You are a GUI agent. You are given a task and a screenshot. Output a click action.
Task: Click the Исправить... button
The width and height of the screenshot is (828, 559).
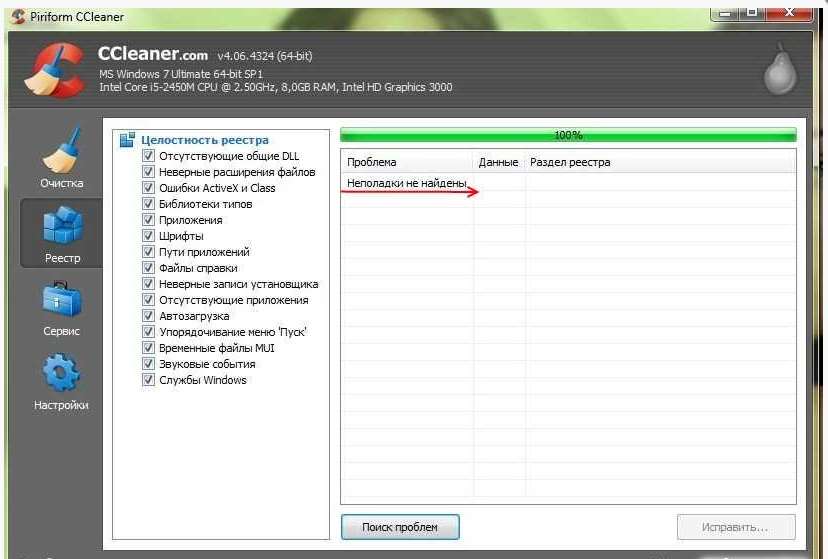[x=735, y=527]
